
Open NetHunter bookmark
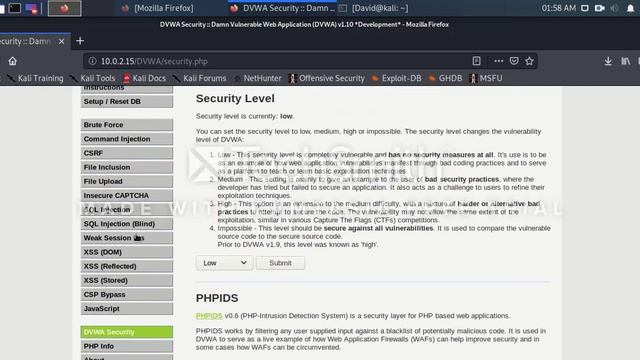point(258,78)
